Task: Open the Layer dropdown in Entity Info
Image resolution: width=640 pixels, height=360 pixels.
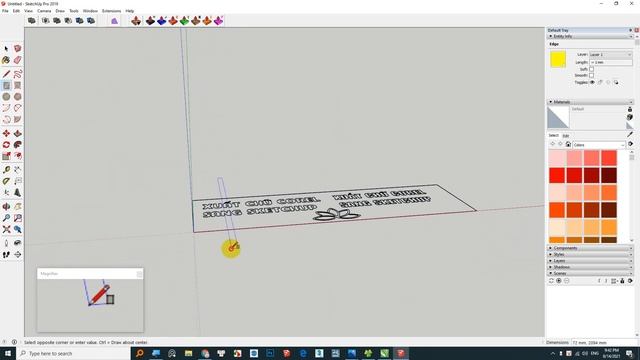Action: pos(611,55)
